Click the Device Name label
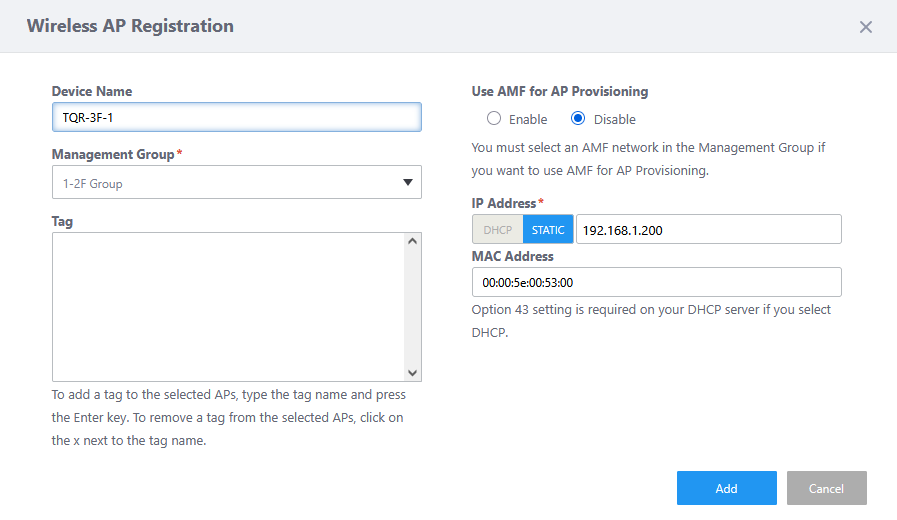Image resolution: width=897 pixels, height=520 pixels. coord(92,91)
